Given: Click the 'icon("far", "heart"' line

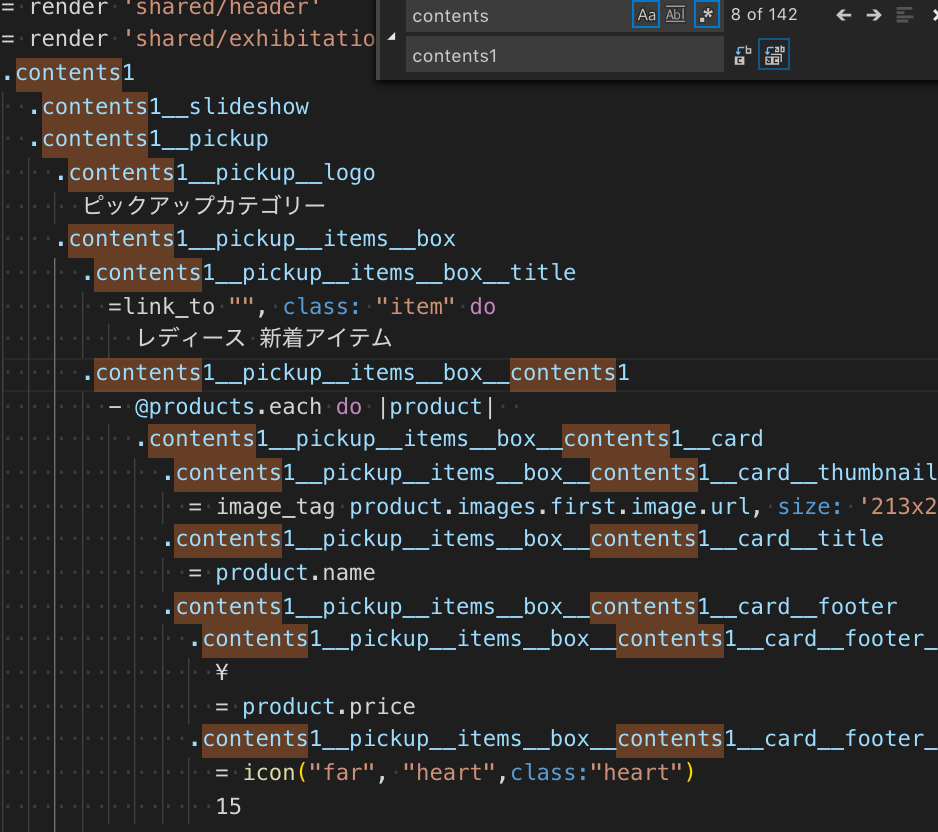Looking at the screenshot, I should (455, 772).
